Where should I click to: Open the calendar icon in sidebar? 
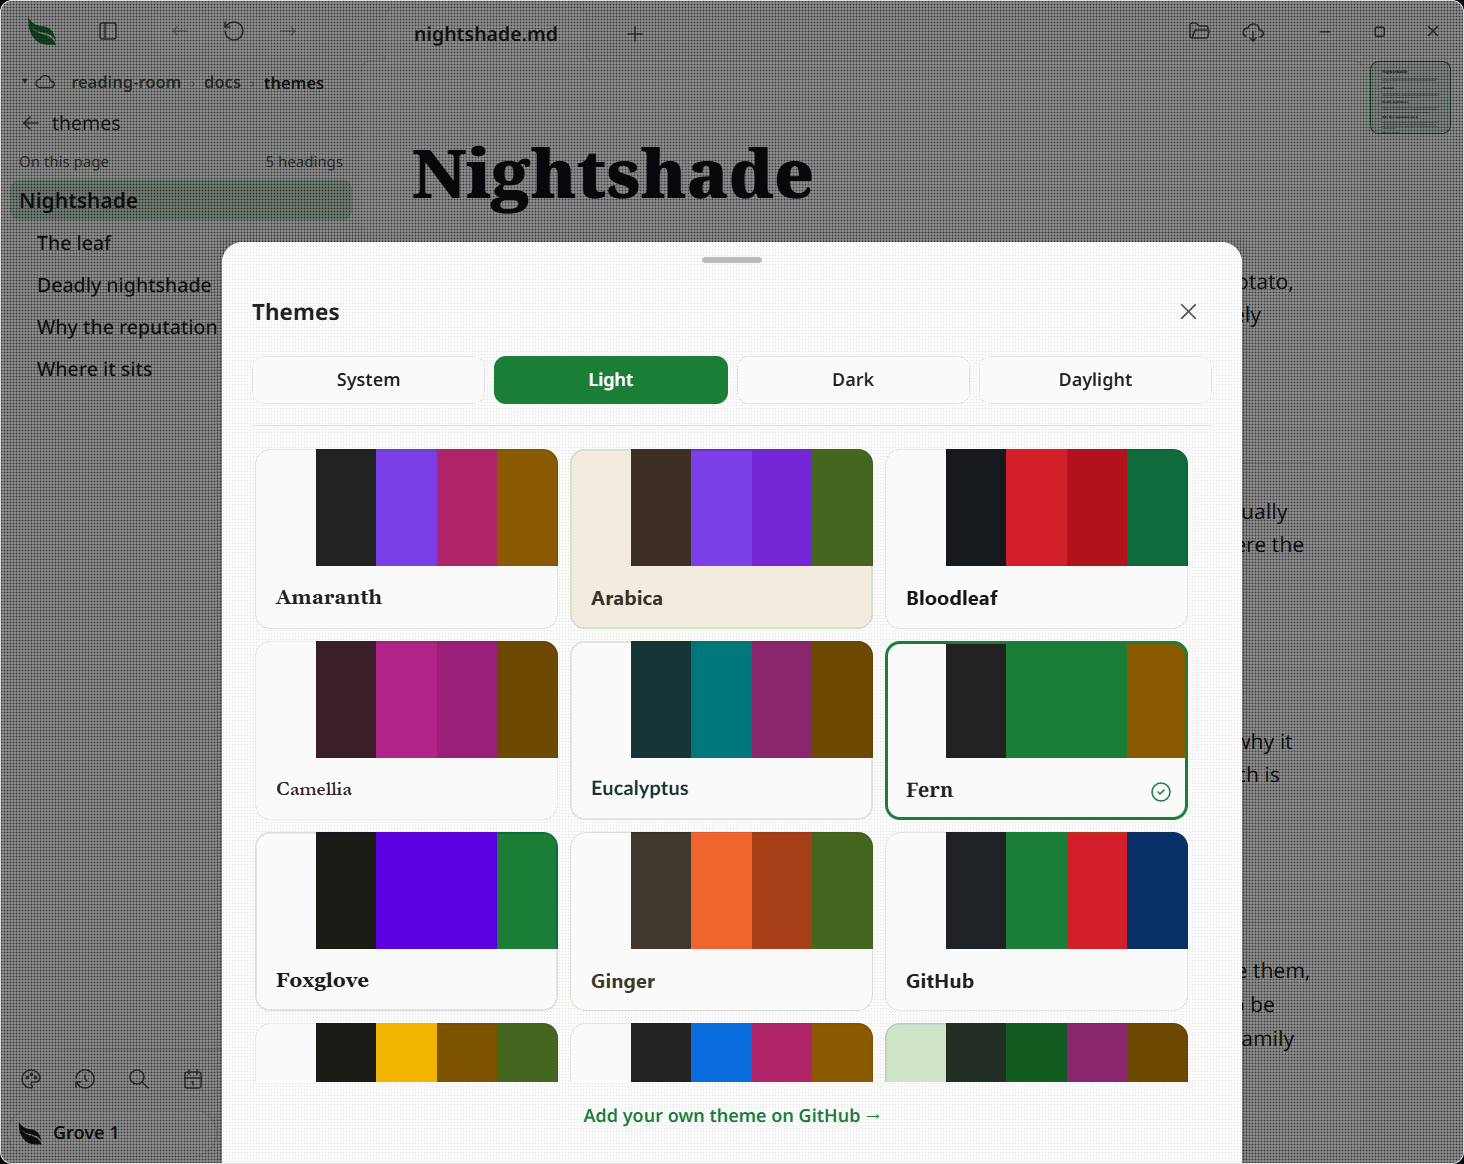pos(193,1079)
